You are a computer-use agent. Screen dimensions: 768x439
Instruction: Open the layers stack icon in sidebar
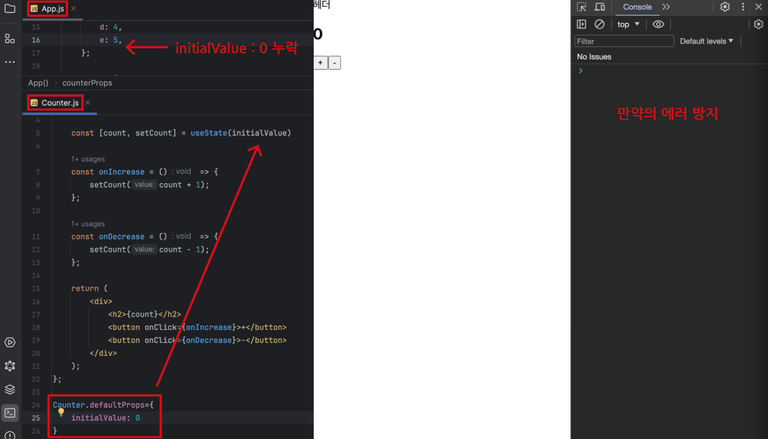pyautogui.click(x=10, y=389)
